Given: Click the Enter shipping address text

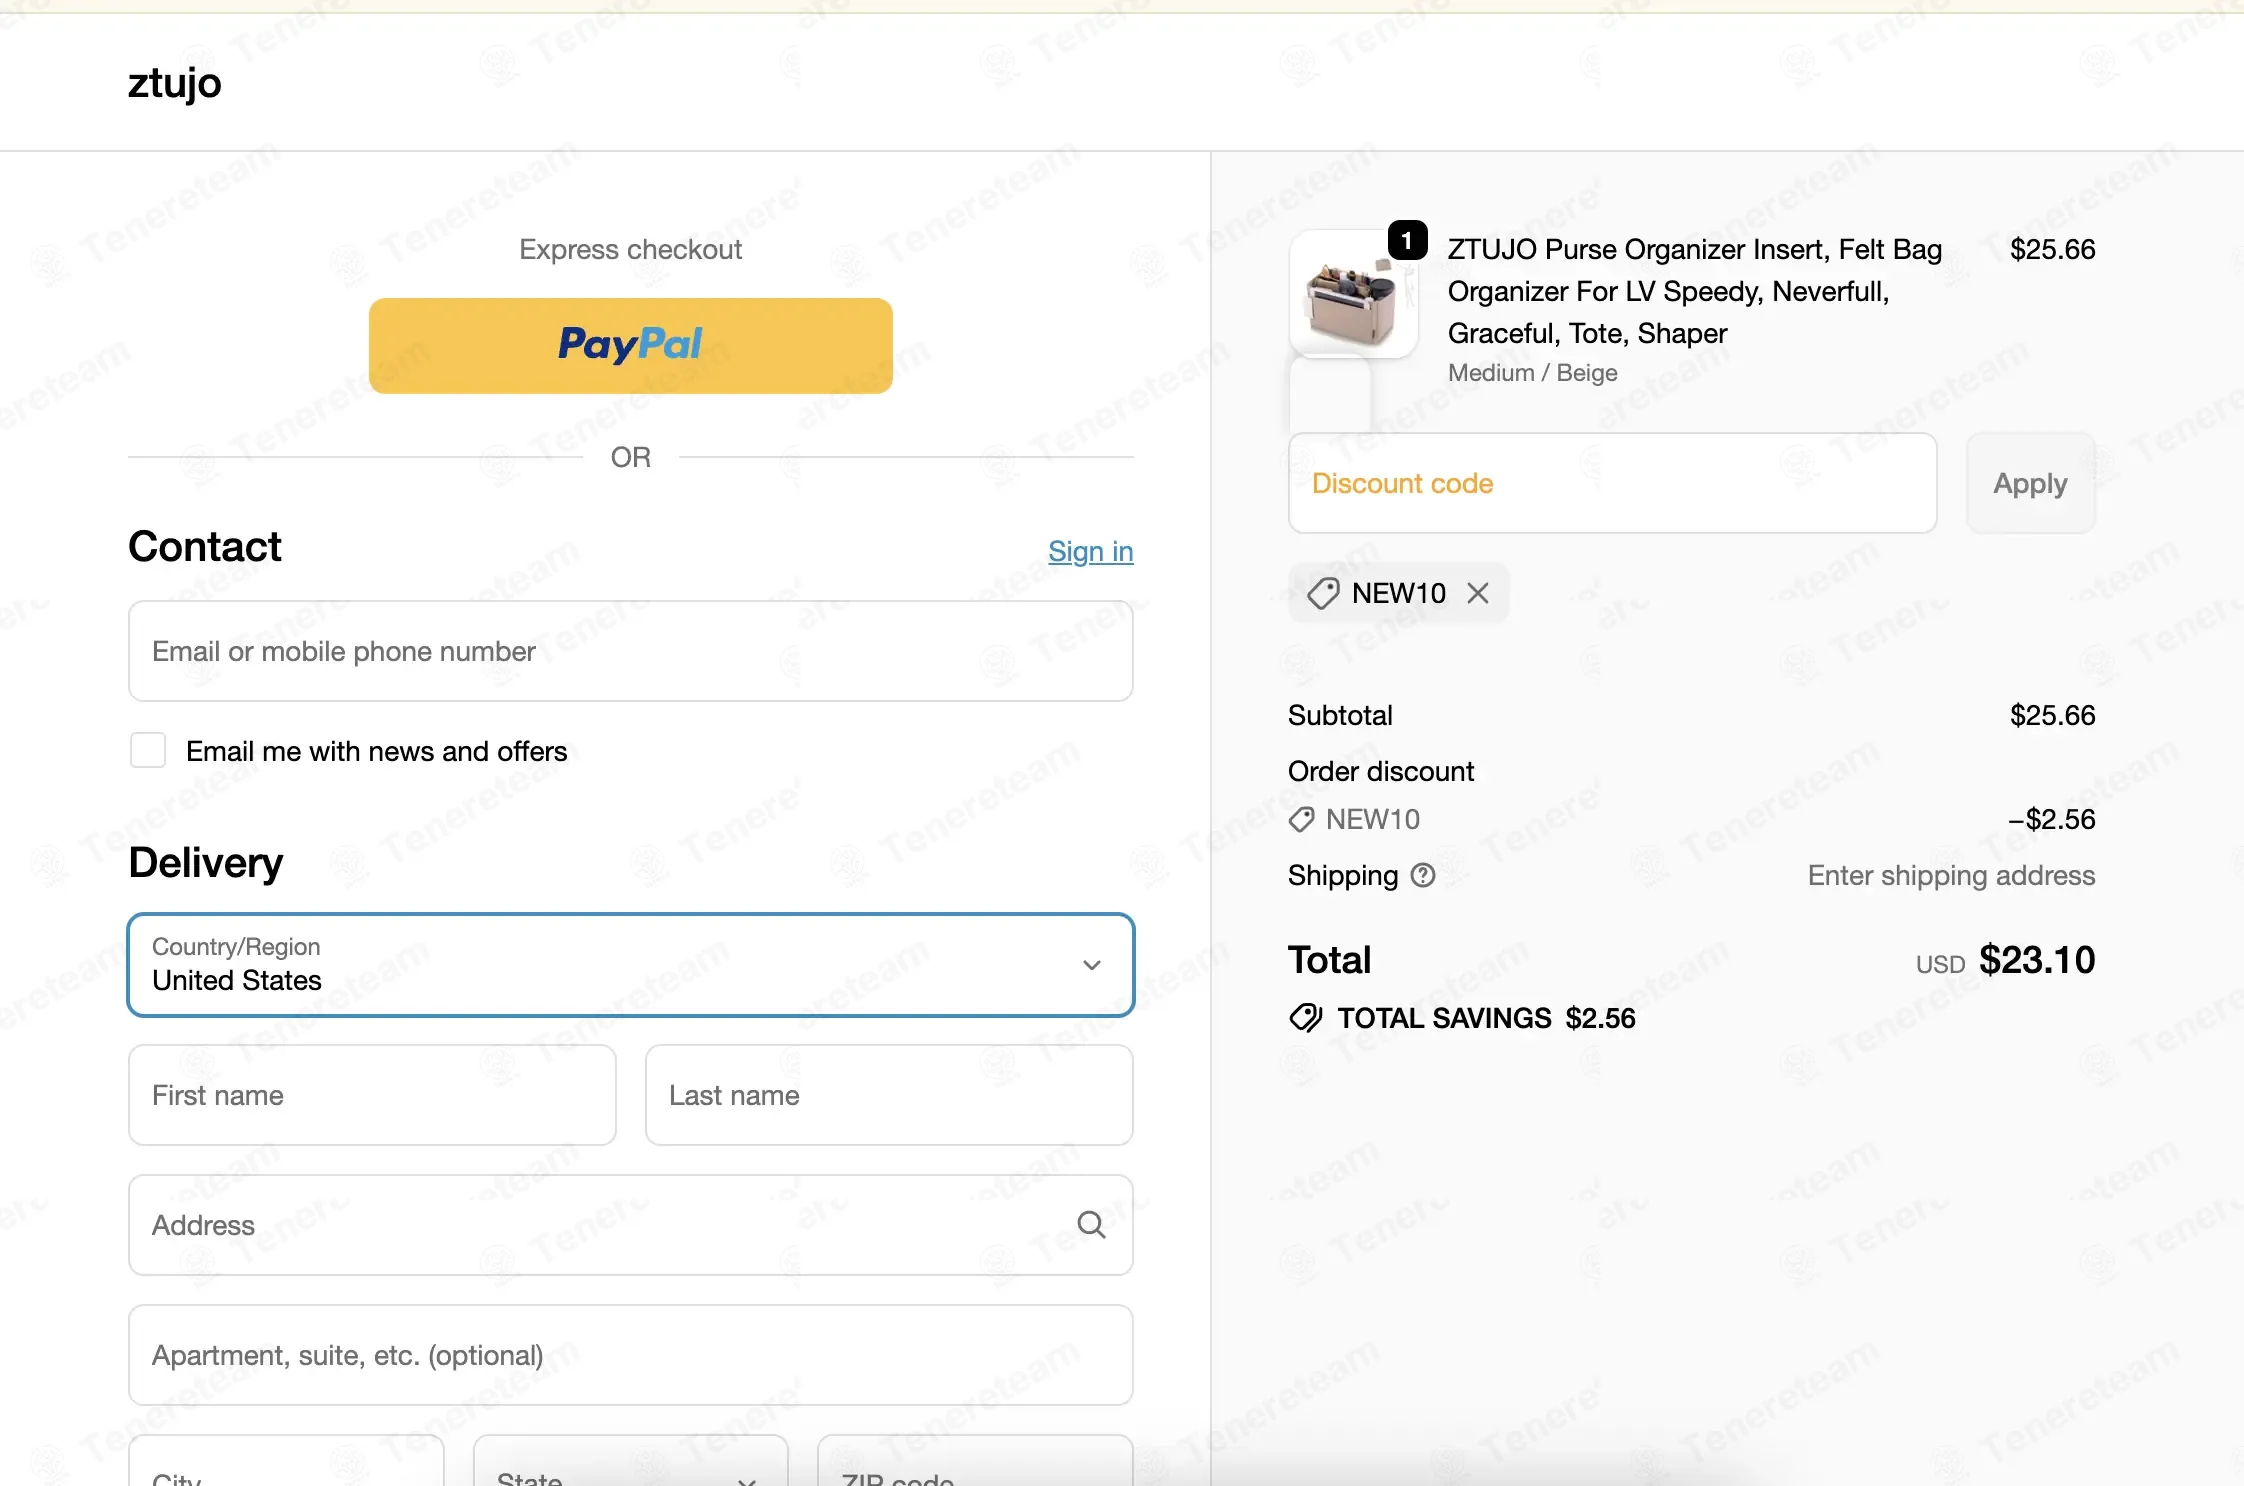Looking at the screenshot, I should tap(1951, 875).
